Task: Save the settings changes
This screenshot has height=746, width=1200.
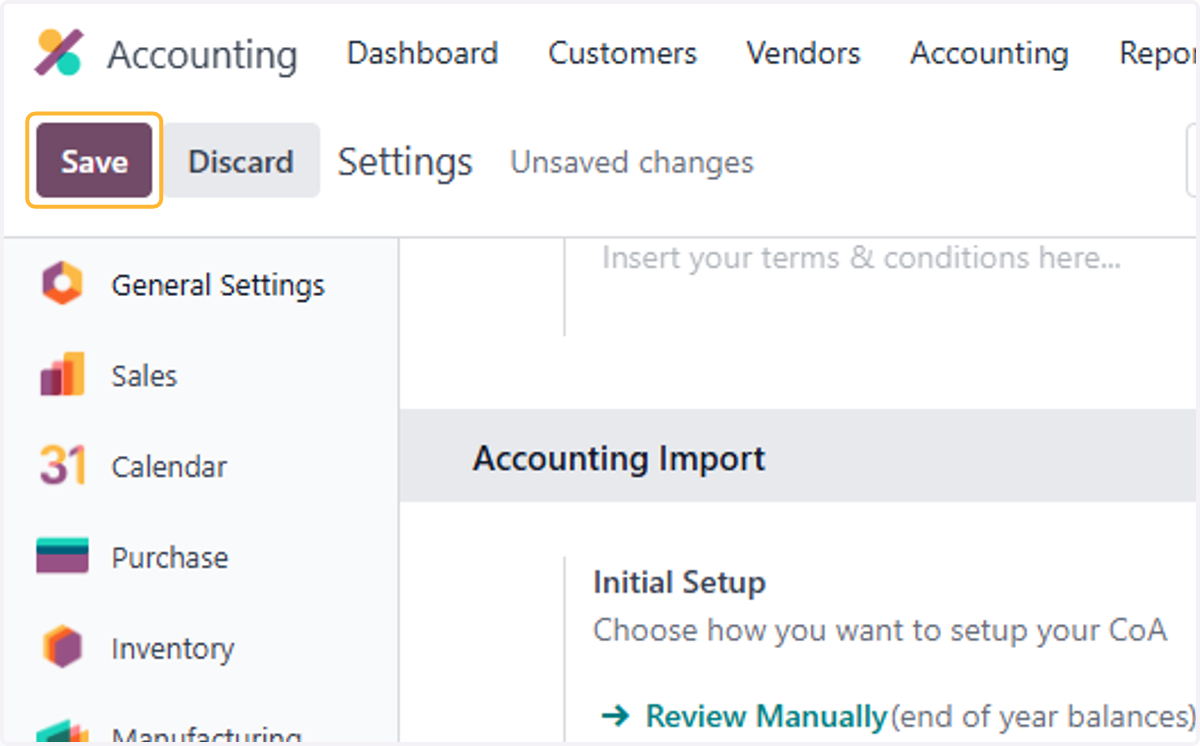Action: (x=94, y=161)
